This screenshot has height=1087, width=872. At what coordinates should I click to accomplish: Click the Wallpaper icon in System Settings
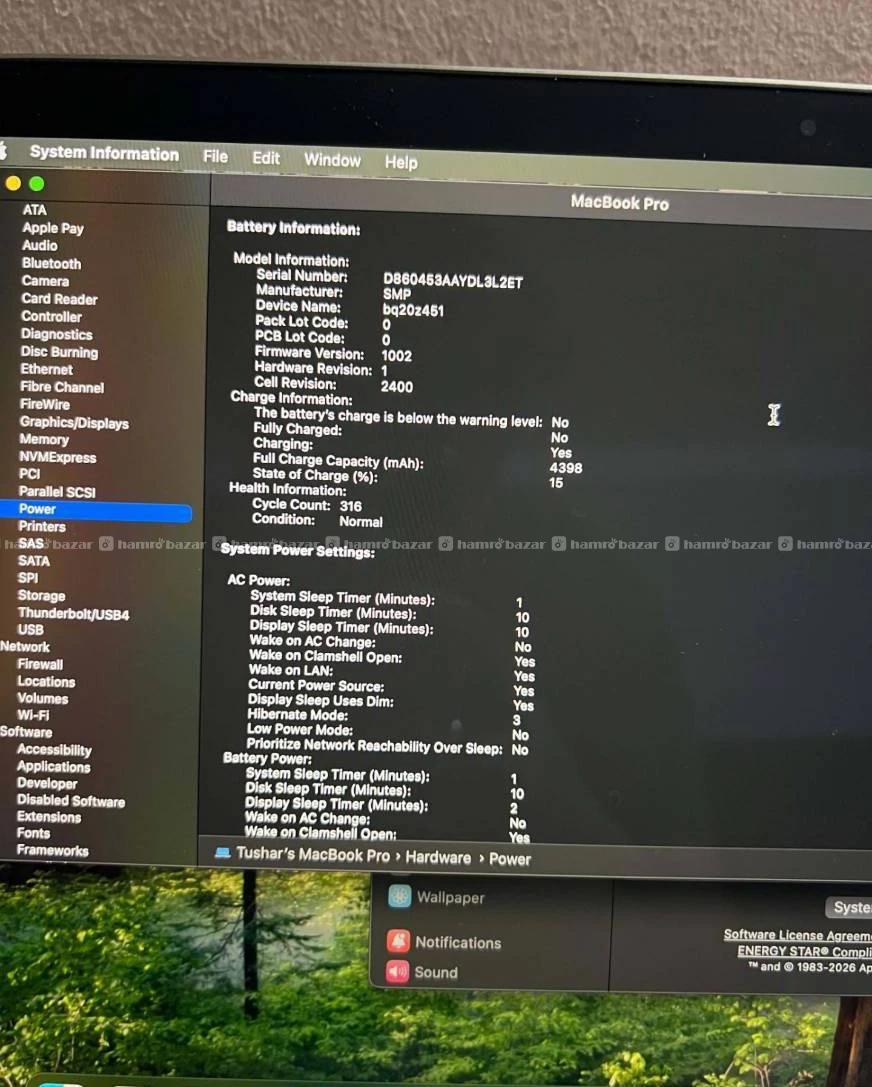pyautogui.click(x=399, y=896)
